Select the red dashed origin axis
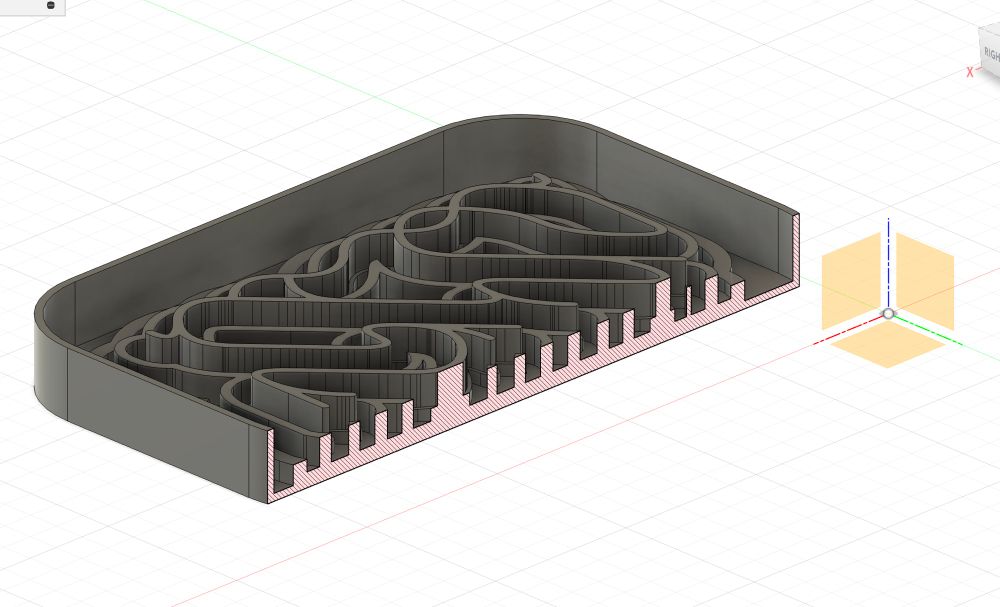This screenshot has width=1000, height=607. click(x=848, y=330)
